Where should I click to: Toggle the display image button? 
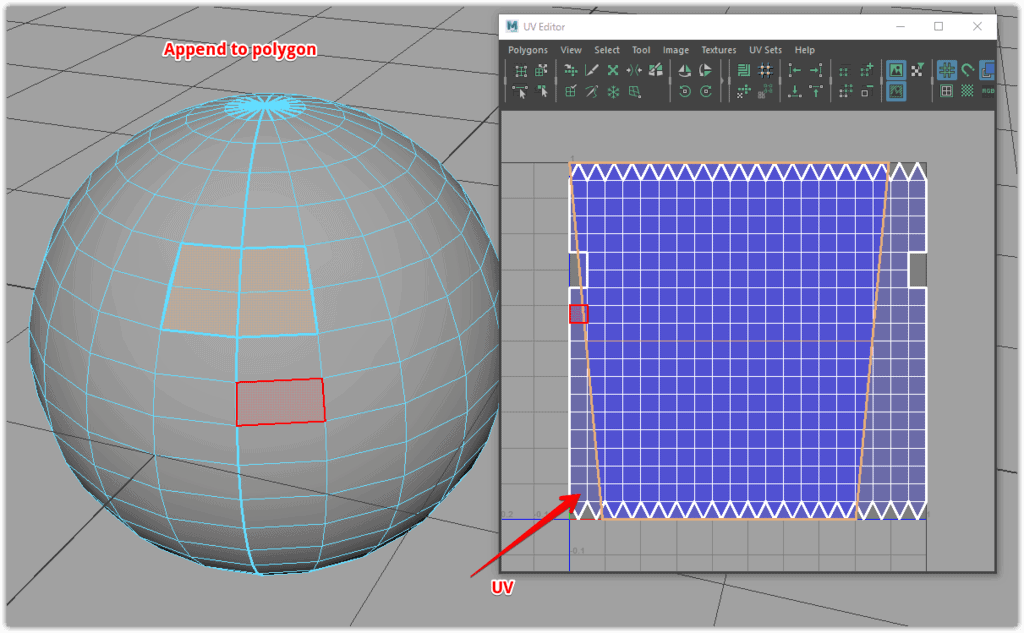click(x=896, y=71)
